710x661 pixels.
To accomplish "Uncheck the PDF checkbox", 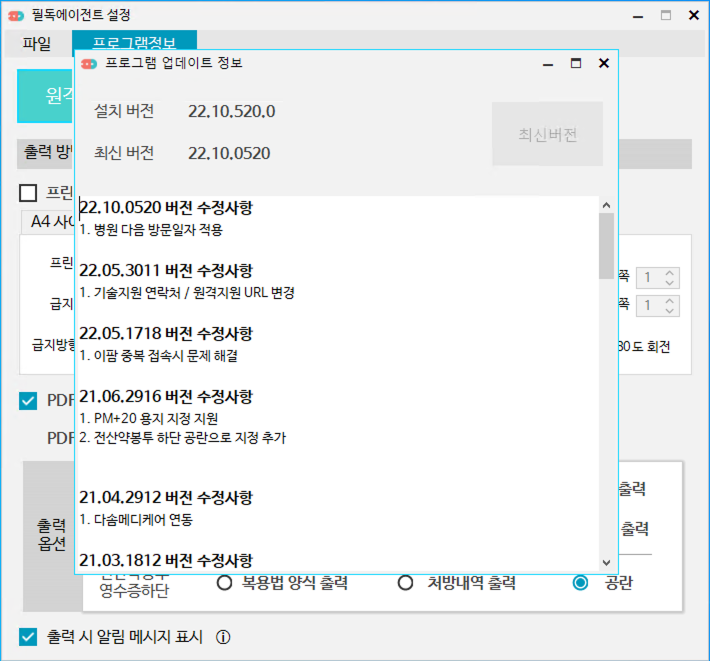I will [28, 401].
